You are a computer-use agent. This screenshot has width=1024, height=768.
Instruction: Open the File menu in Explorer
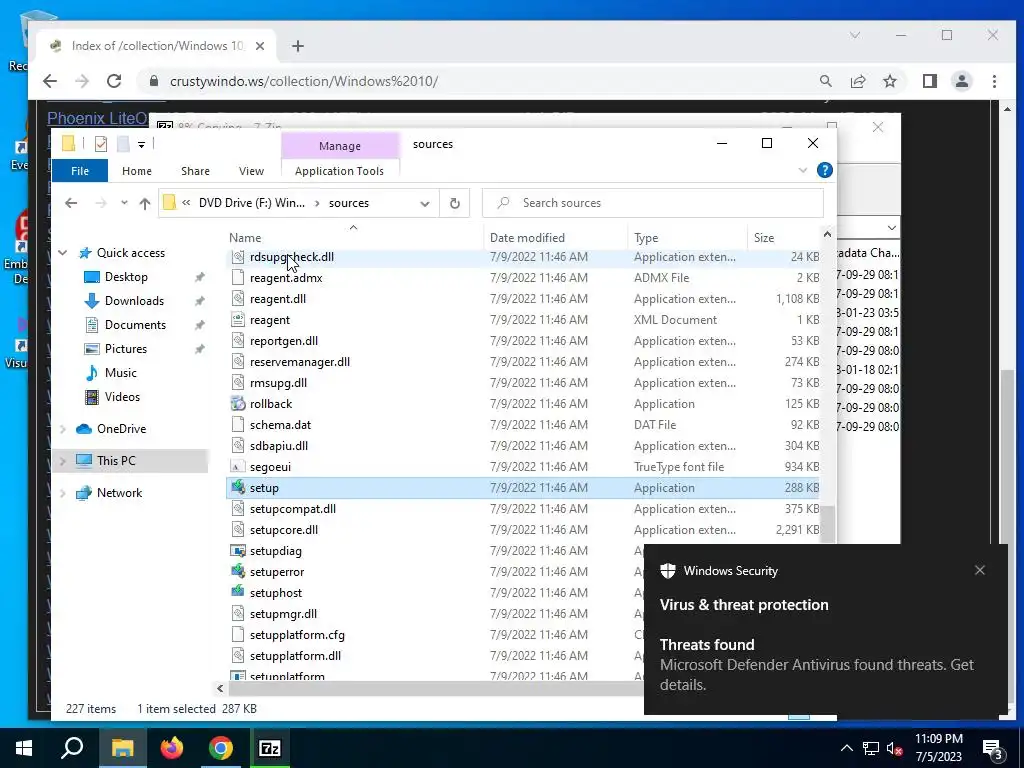[80, 171]
